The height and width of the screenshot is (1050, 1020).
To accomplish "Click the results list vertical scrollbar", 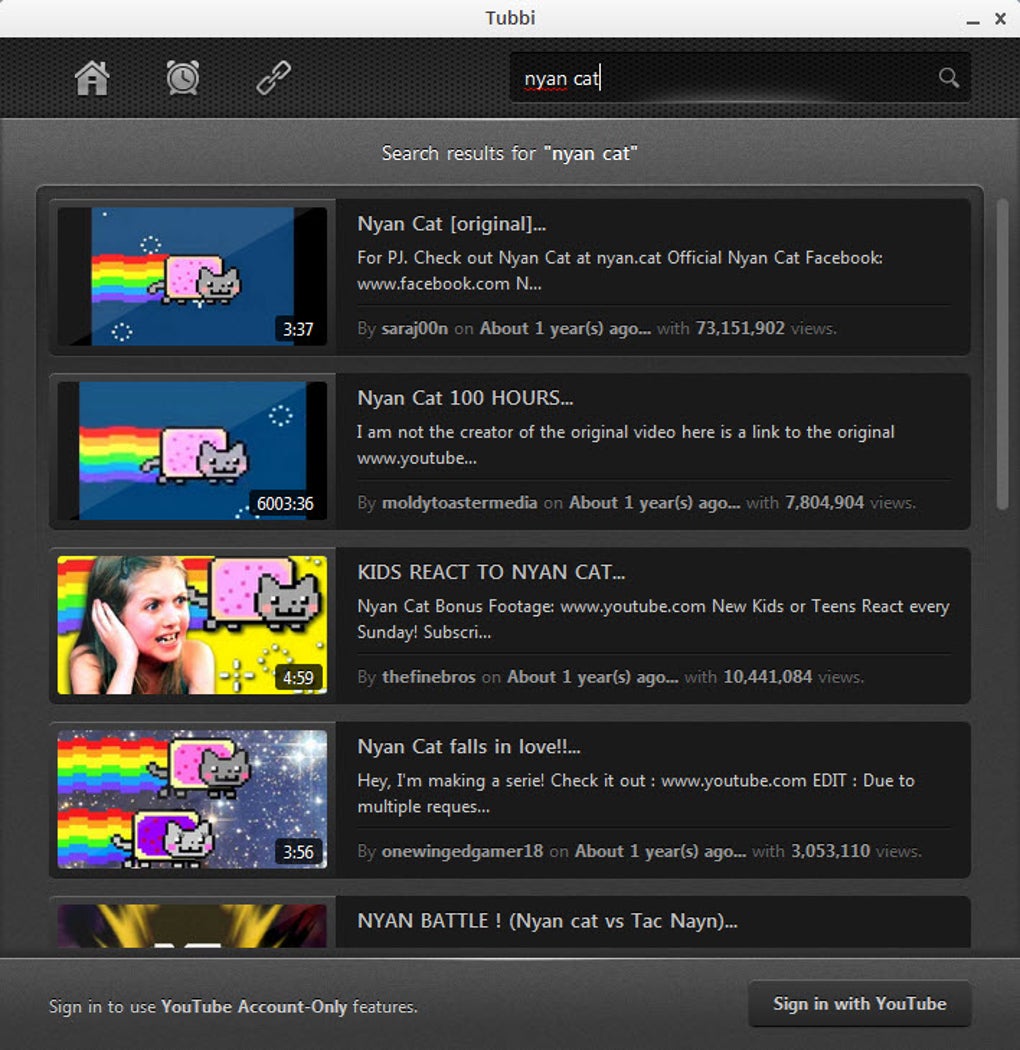I will pos(1002,354).
